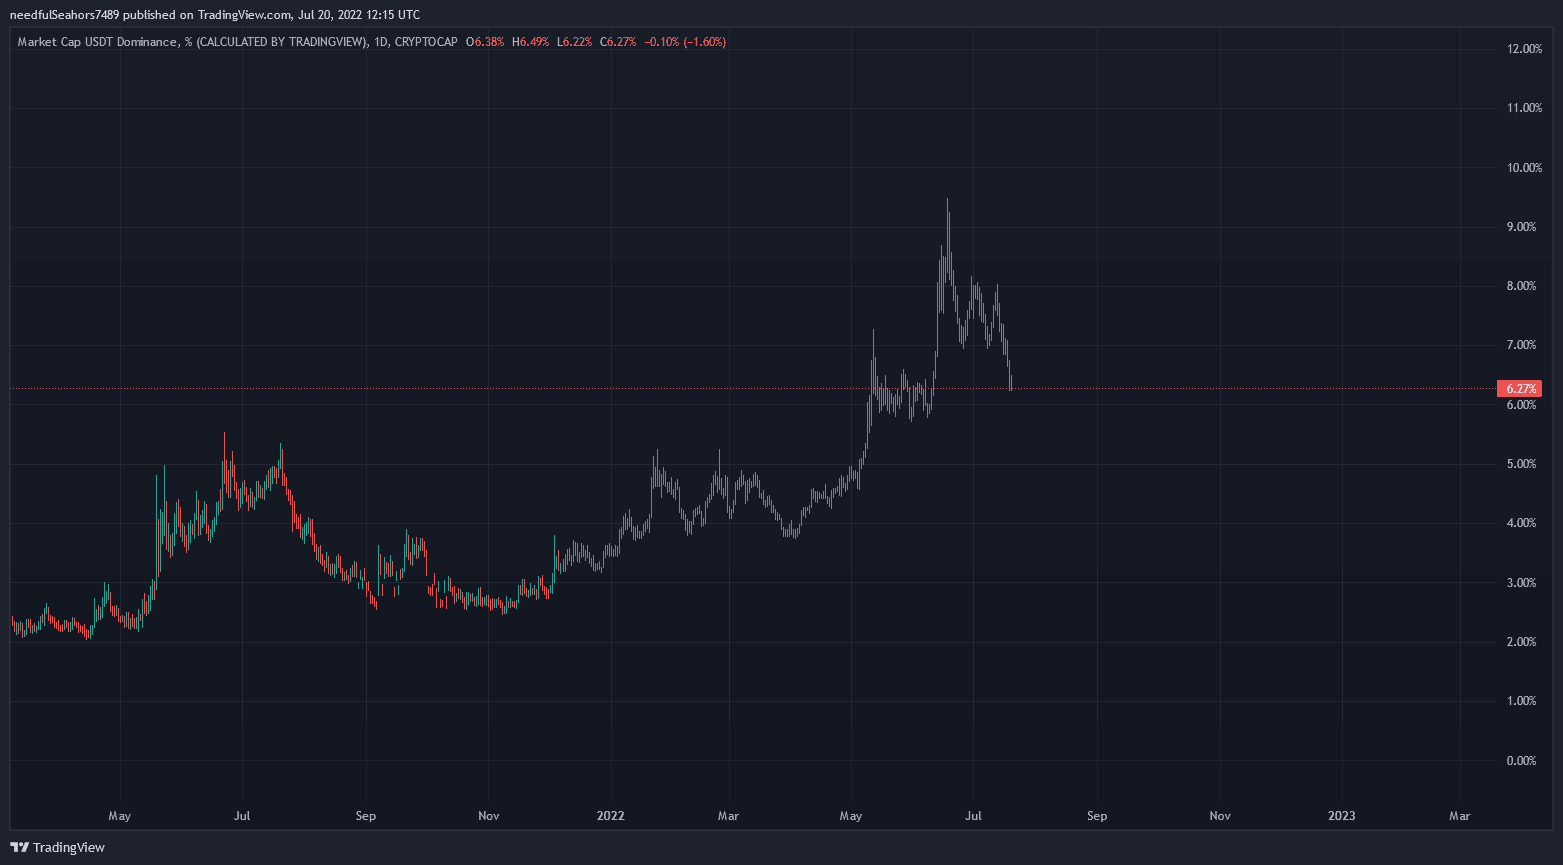Click the high value H6.49% in legend
The width and height of the screenshot is (1563, 865).
click(533, 42)
